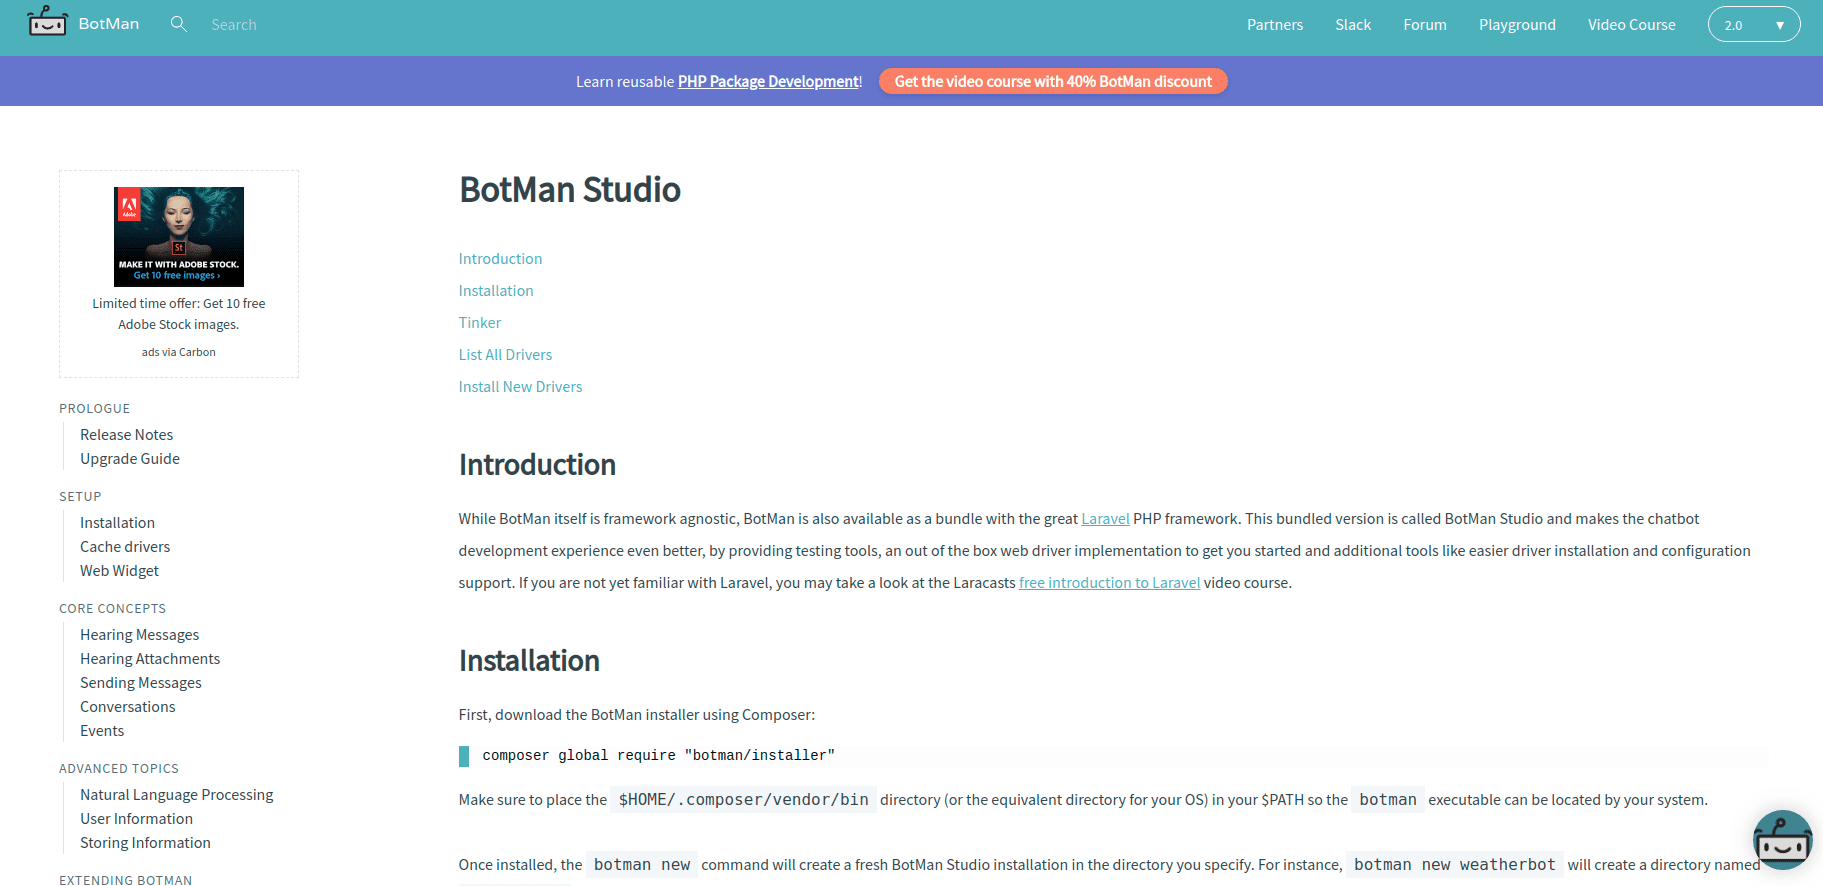Image resolution: width=1823 pixels, height=886 pixels.
Task: Open Slack in top navigation
Action: tap(1353, 25)
